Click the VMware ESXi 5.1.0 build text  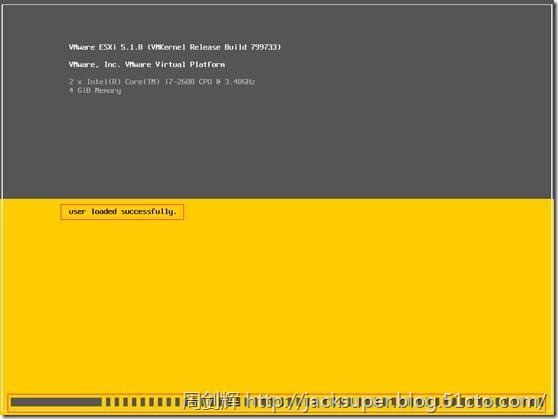tap(175, 47)
